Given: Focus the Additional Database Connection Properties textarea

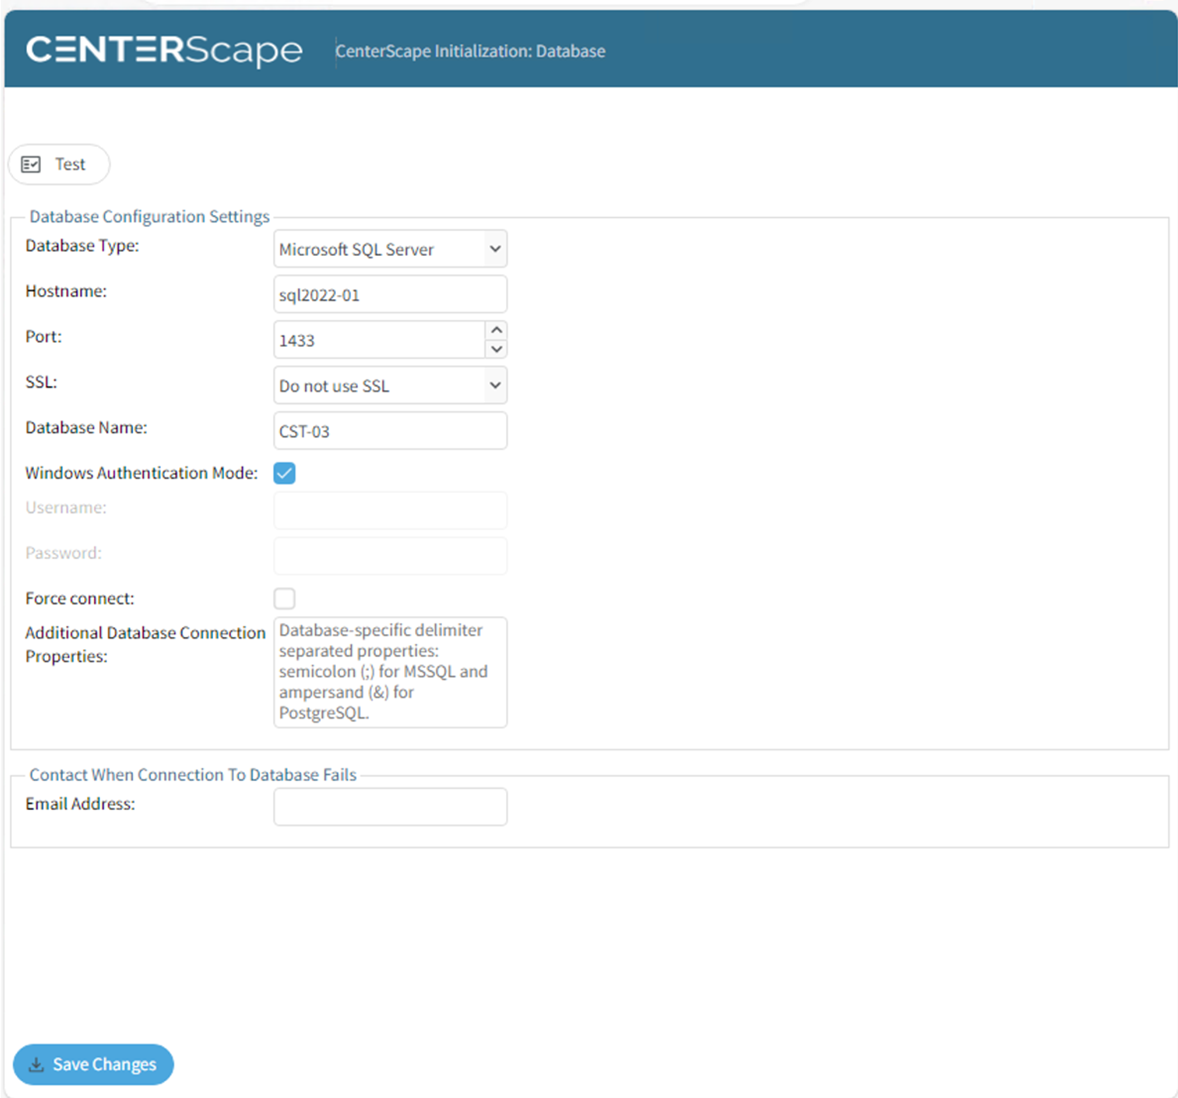Looking at the screenshot, I should (390, 671).
